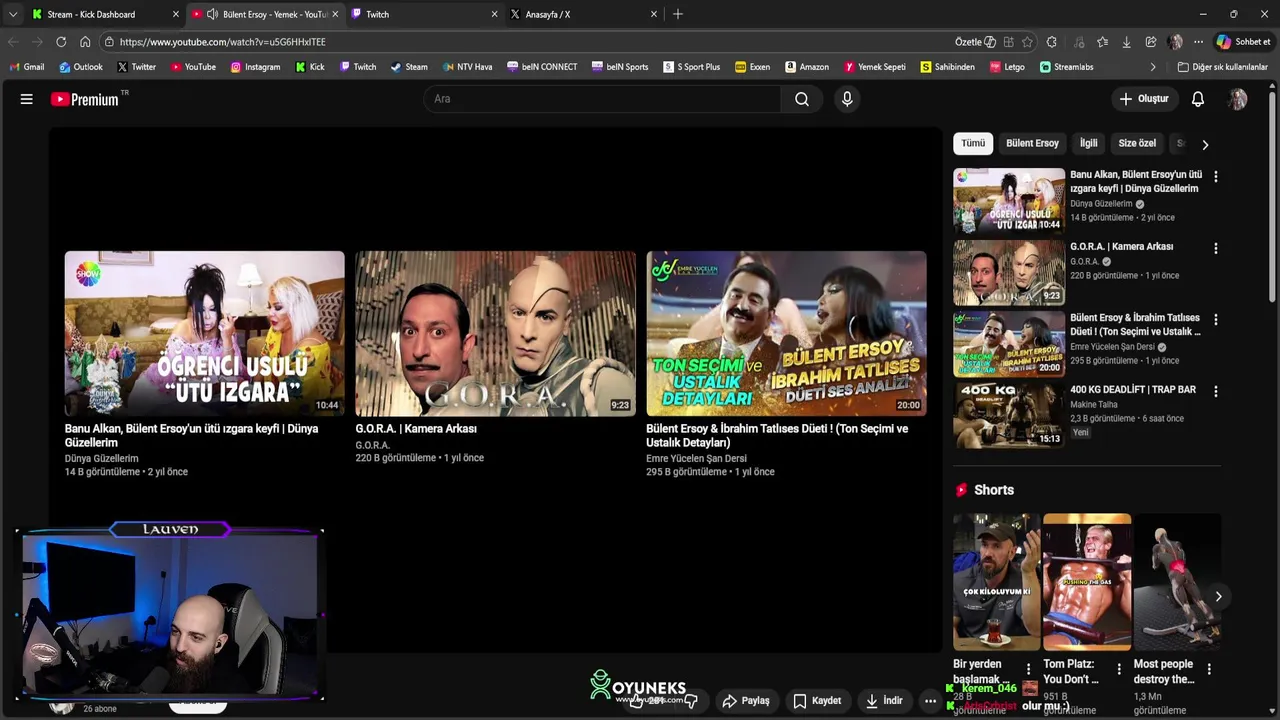Close the Bülent Ersoy YouTube tab
The image size is (1280, 720).
[335, 14]
